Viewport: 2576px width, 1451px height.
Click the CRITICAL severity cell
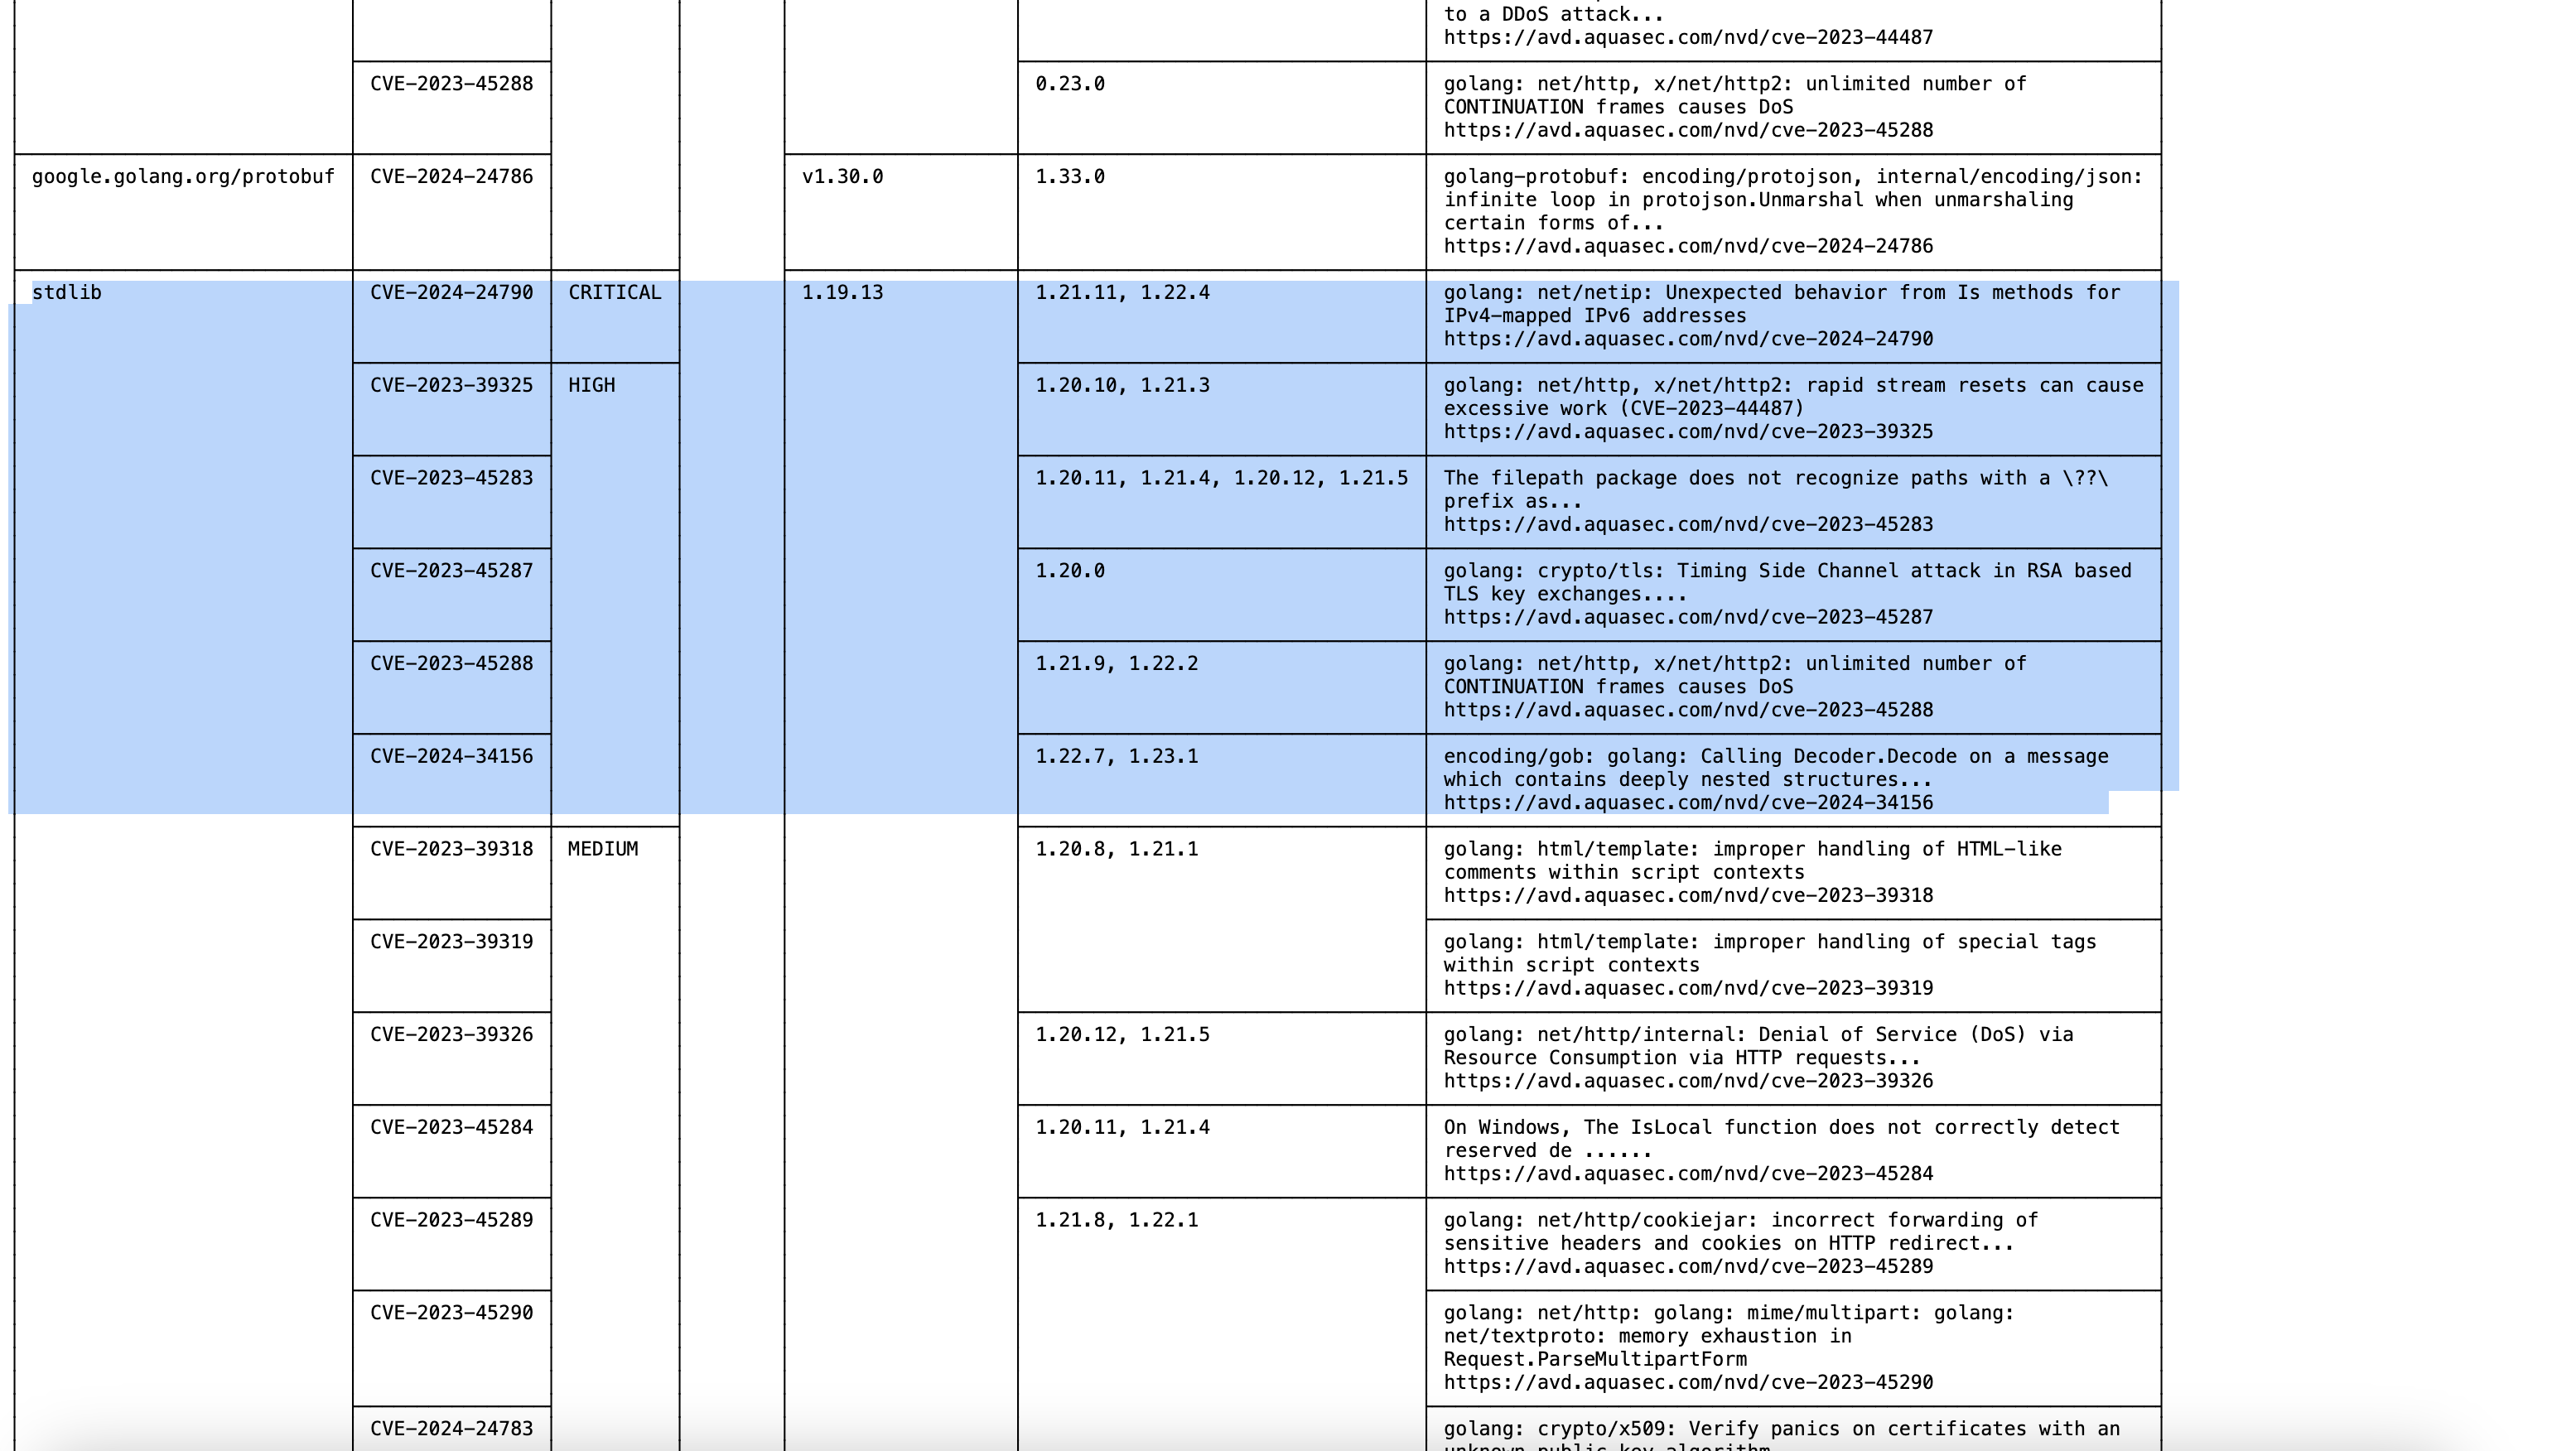point(614,293)
